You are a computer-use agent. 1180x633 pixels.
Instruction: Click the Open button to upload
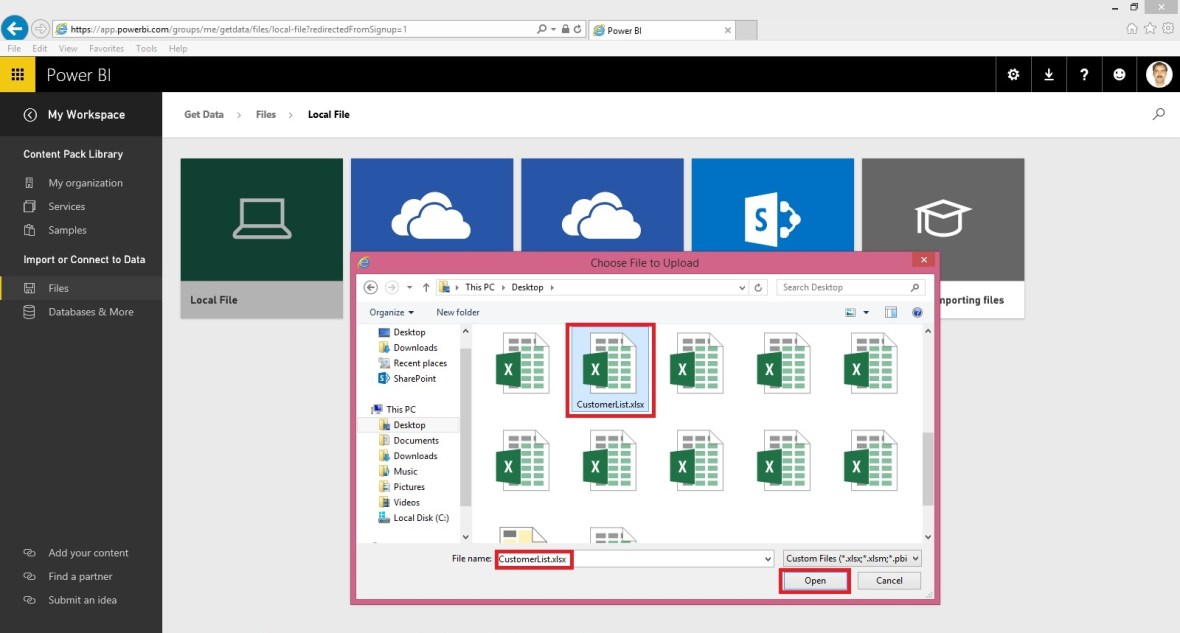[814, 580]
